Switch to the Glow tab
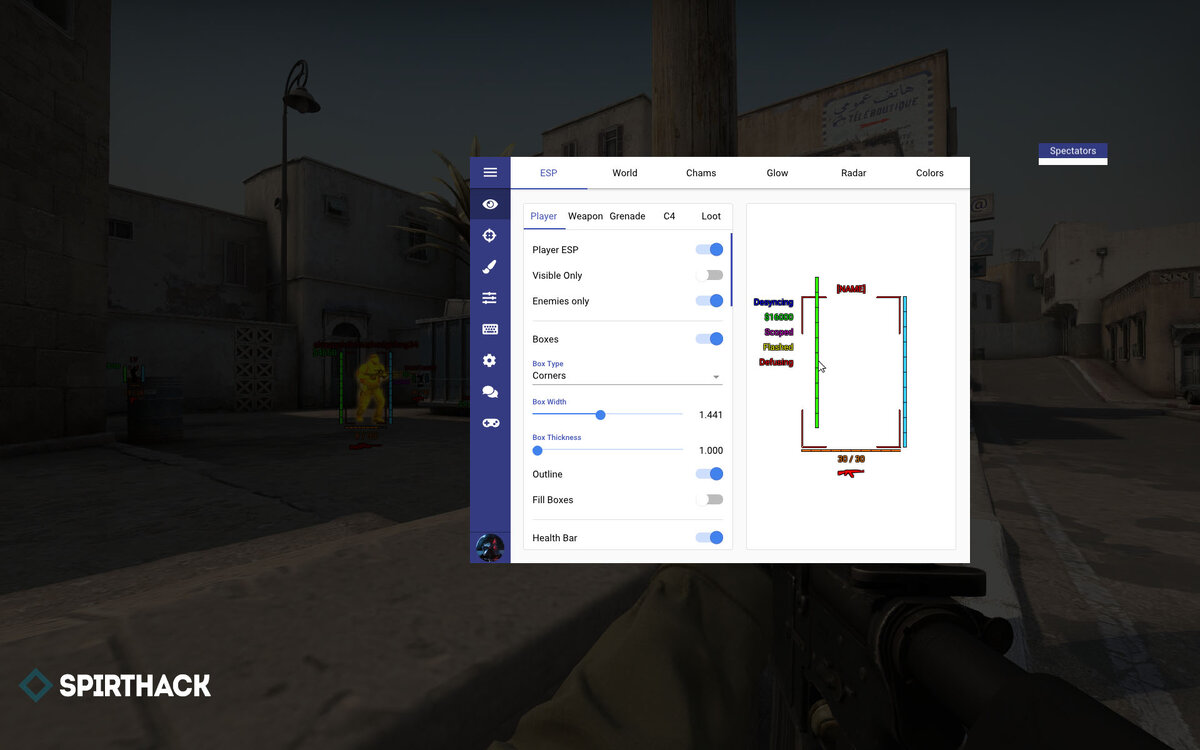 tap(777, 173)
